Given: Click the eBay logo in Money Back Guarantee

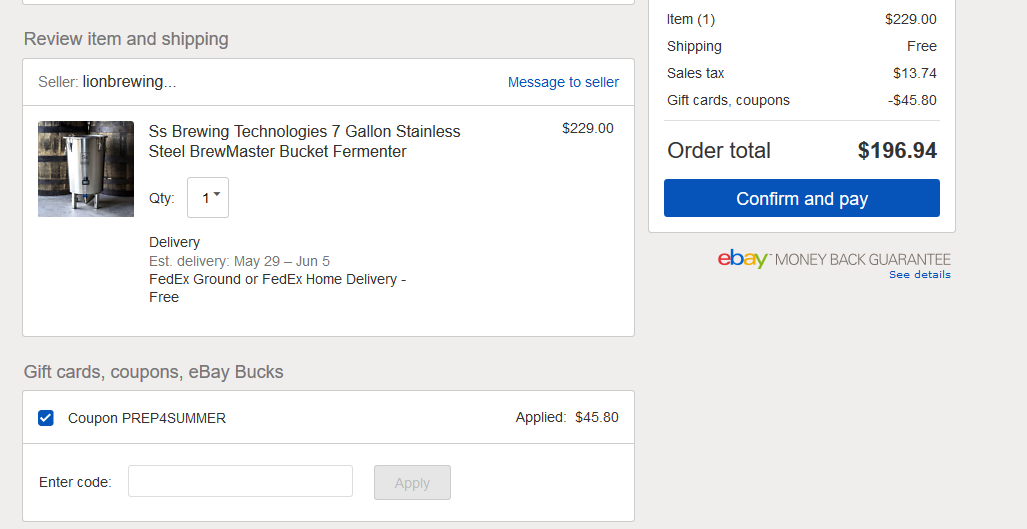Looking at the screenshot, I should click(743, 259).
